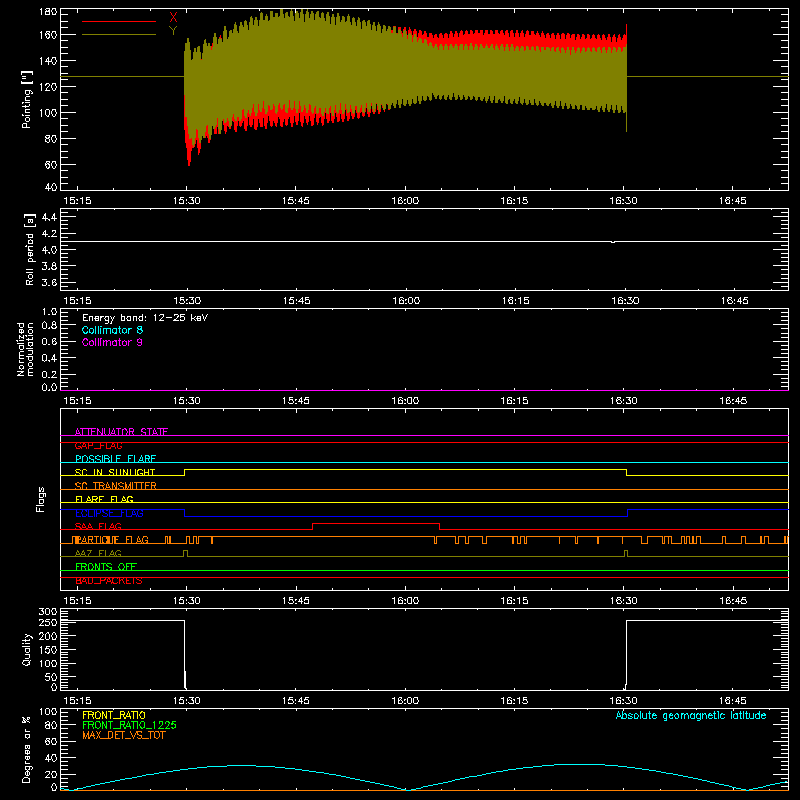Image resolution: width=800 pixels, height=800 pixels.
Task: Click the SC_IN_SUNLIGHT flag label
Action: pyautogui.click(x=115, y=472)
